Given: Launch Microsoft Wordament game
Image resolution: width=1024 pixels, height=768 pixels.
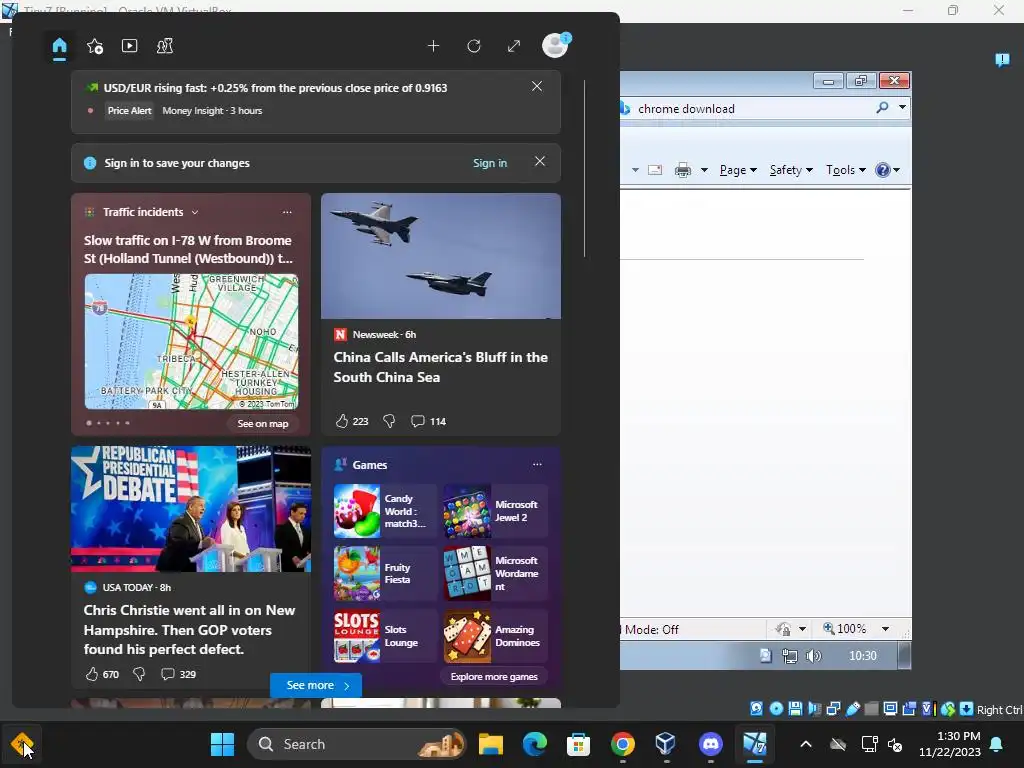Looking at the screenshot, I should click(x=495, y=573).
